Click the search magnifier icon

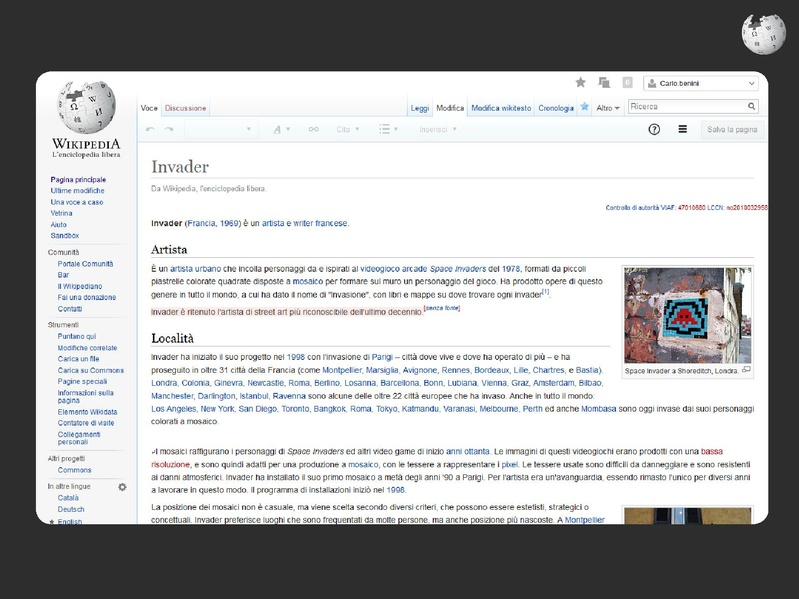[x=752, y=106]
